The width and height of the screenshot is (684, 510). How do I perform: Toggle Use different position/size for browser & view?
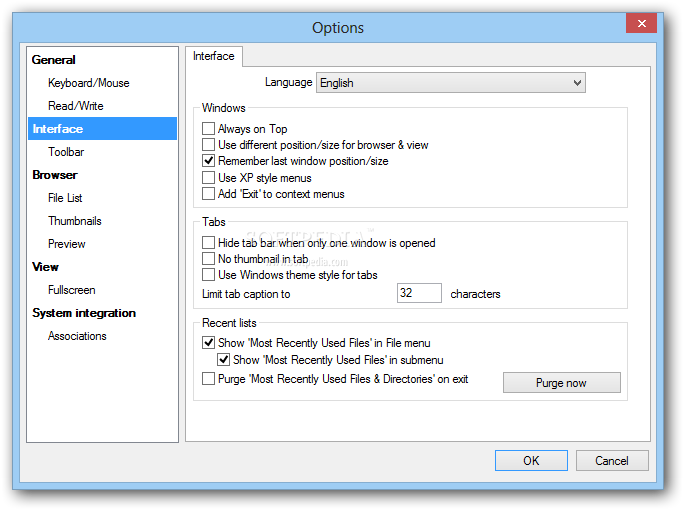208,144
